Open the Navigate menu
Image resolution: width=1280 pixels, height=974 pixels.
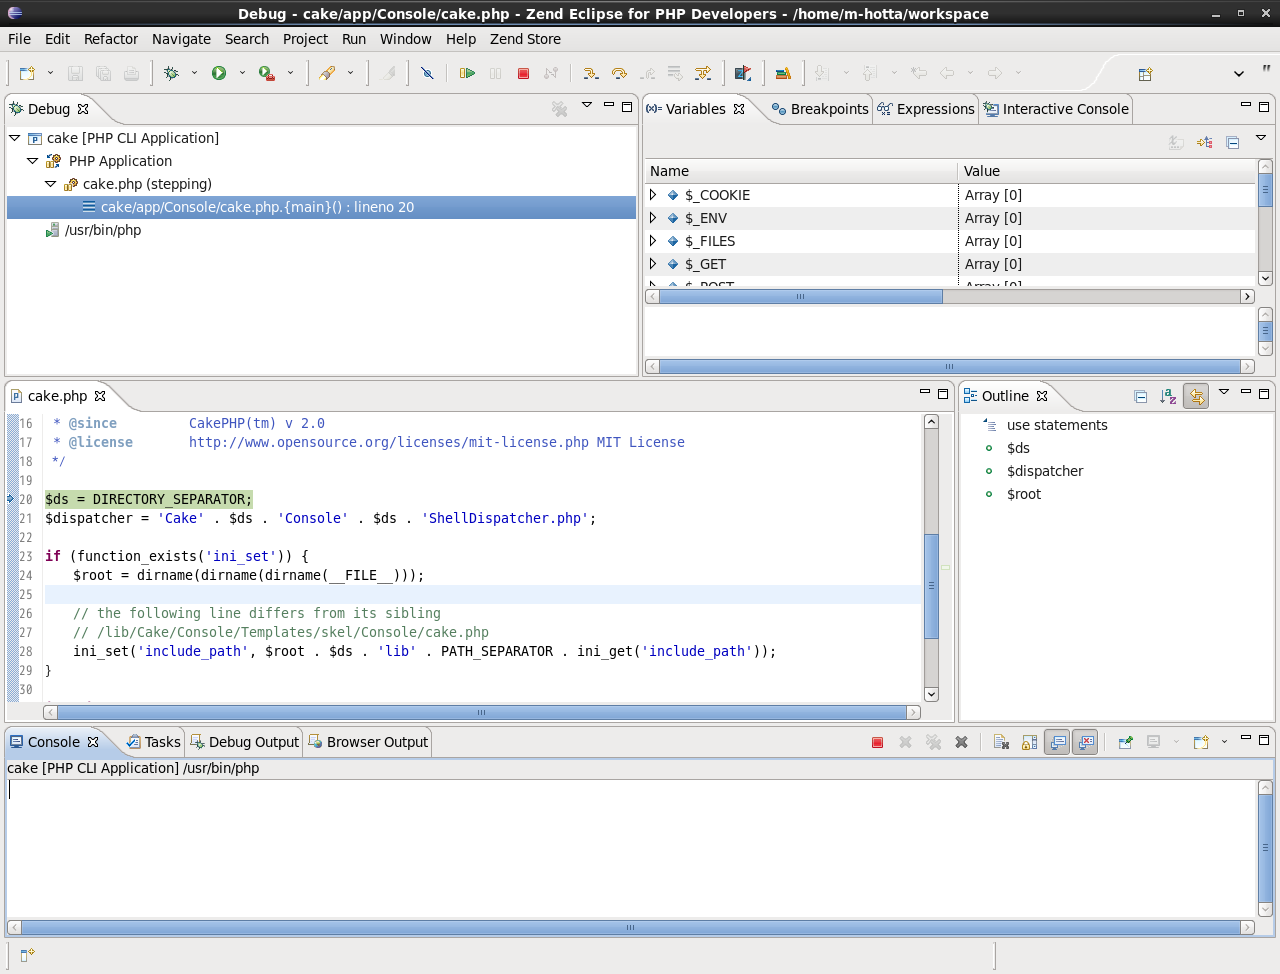click(x=181, y=39)
